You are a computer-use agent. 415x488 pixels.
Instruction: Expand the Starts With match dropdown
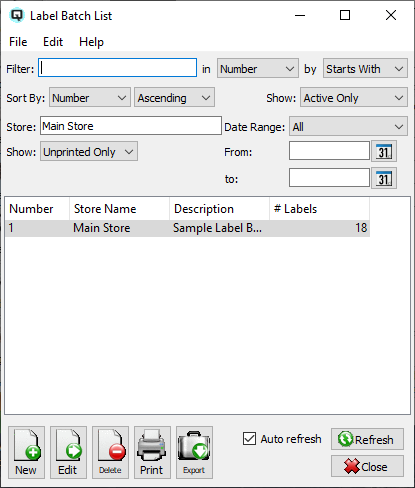[x=365, y=69]
